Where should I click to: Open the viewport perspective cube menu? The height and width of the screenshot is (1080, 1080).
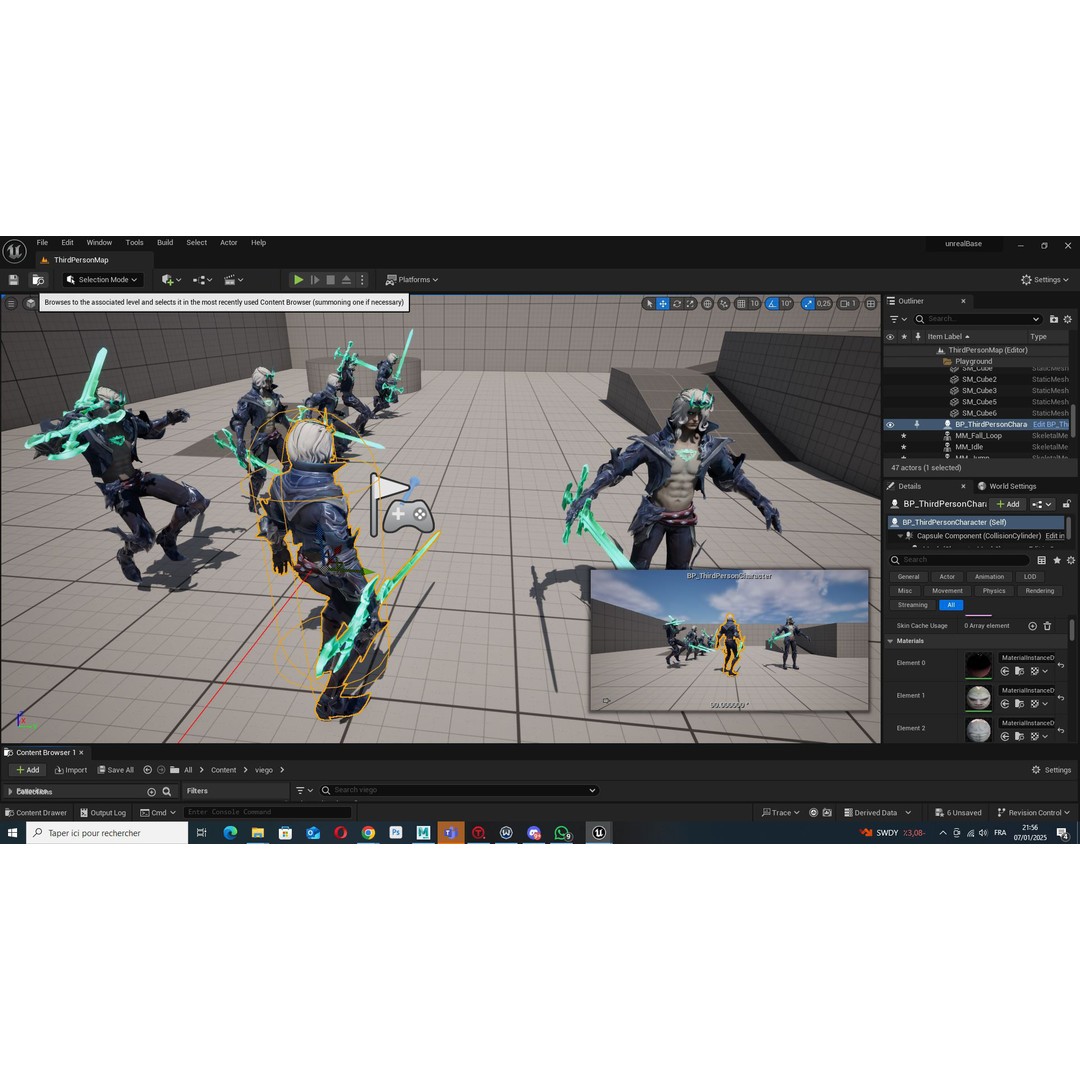point(31,303)
